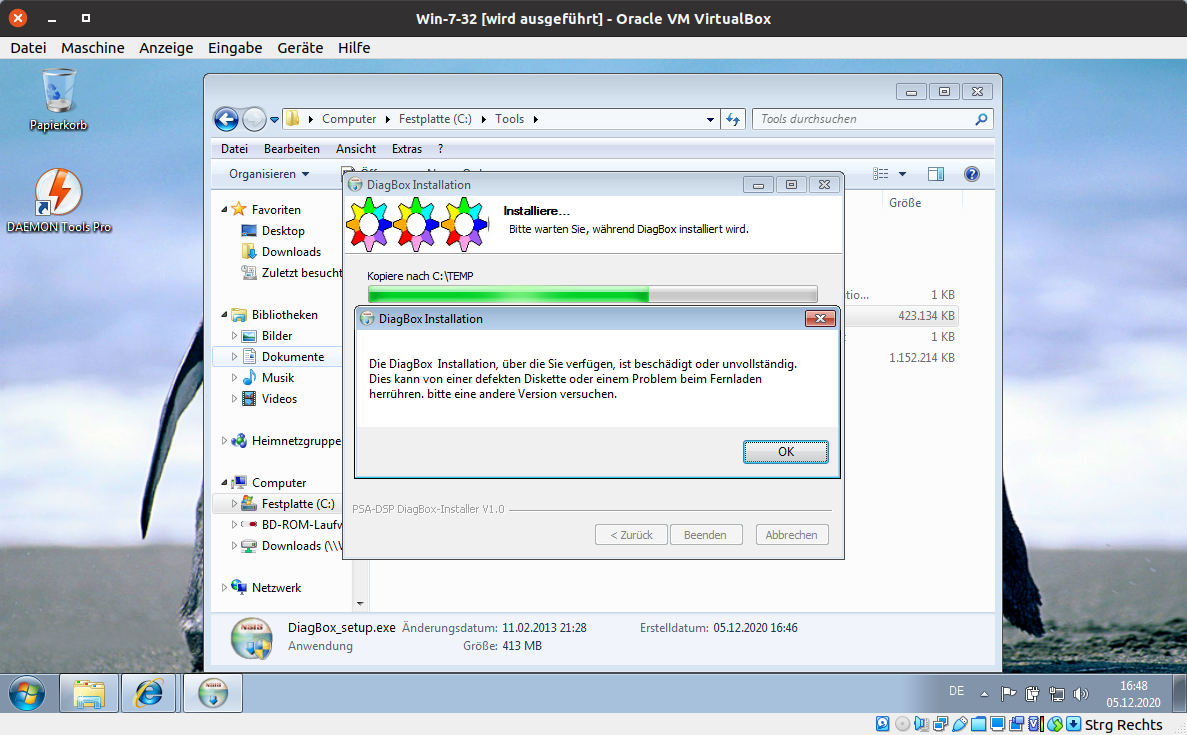The width and height of the screenshot is (1187, 735).
Task: Launch the DAEMON Tools Pro shortcut
Action: (x=58, y=201)
